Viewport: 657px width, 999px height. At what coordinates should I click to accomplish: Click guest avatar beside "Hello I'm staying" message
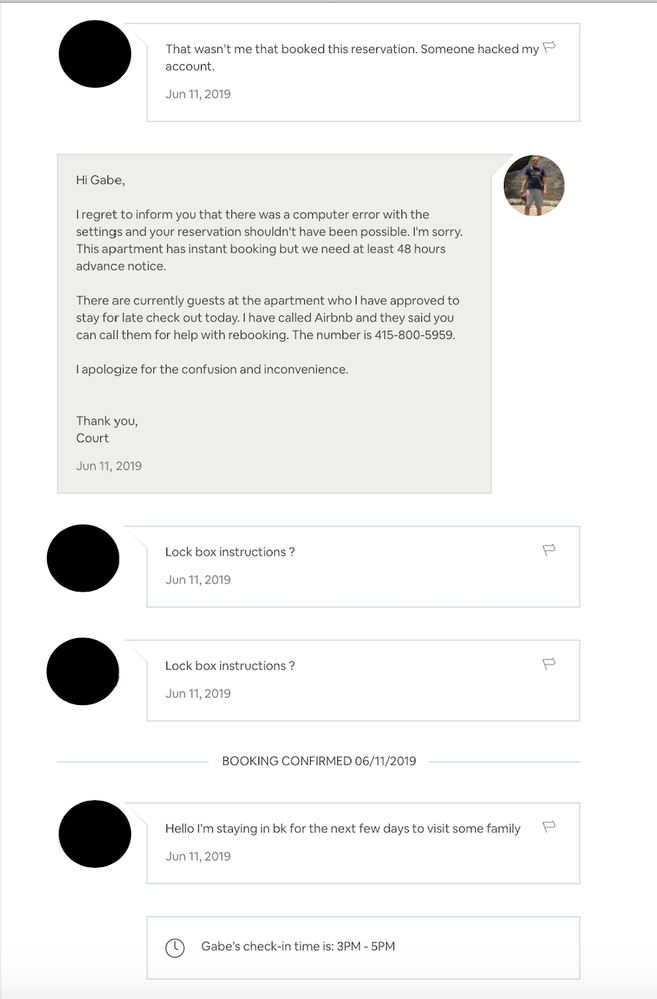tap(96, 834)
